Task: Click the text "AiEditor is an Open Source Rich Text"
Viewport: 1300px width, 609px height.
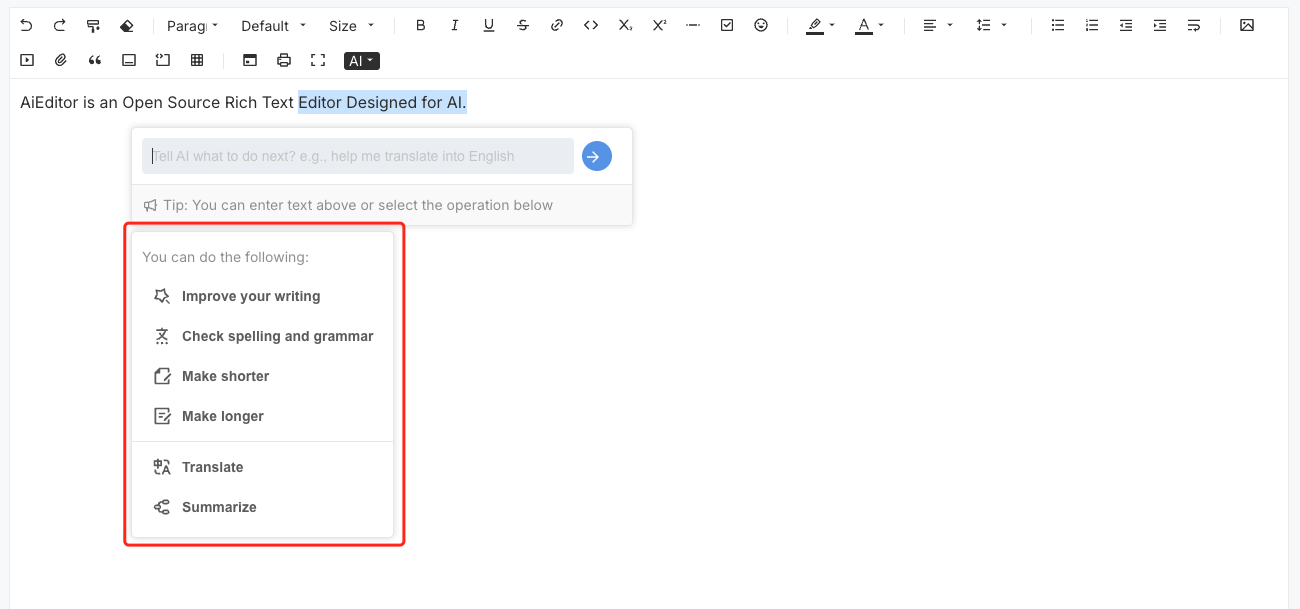Action: point(157,102)
